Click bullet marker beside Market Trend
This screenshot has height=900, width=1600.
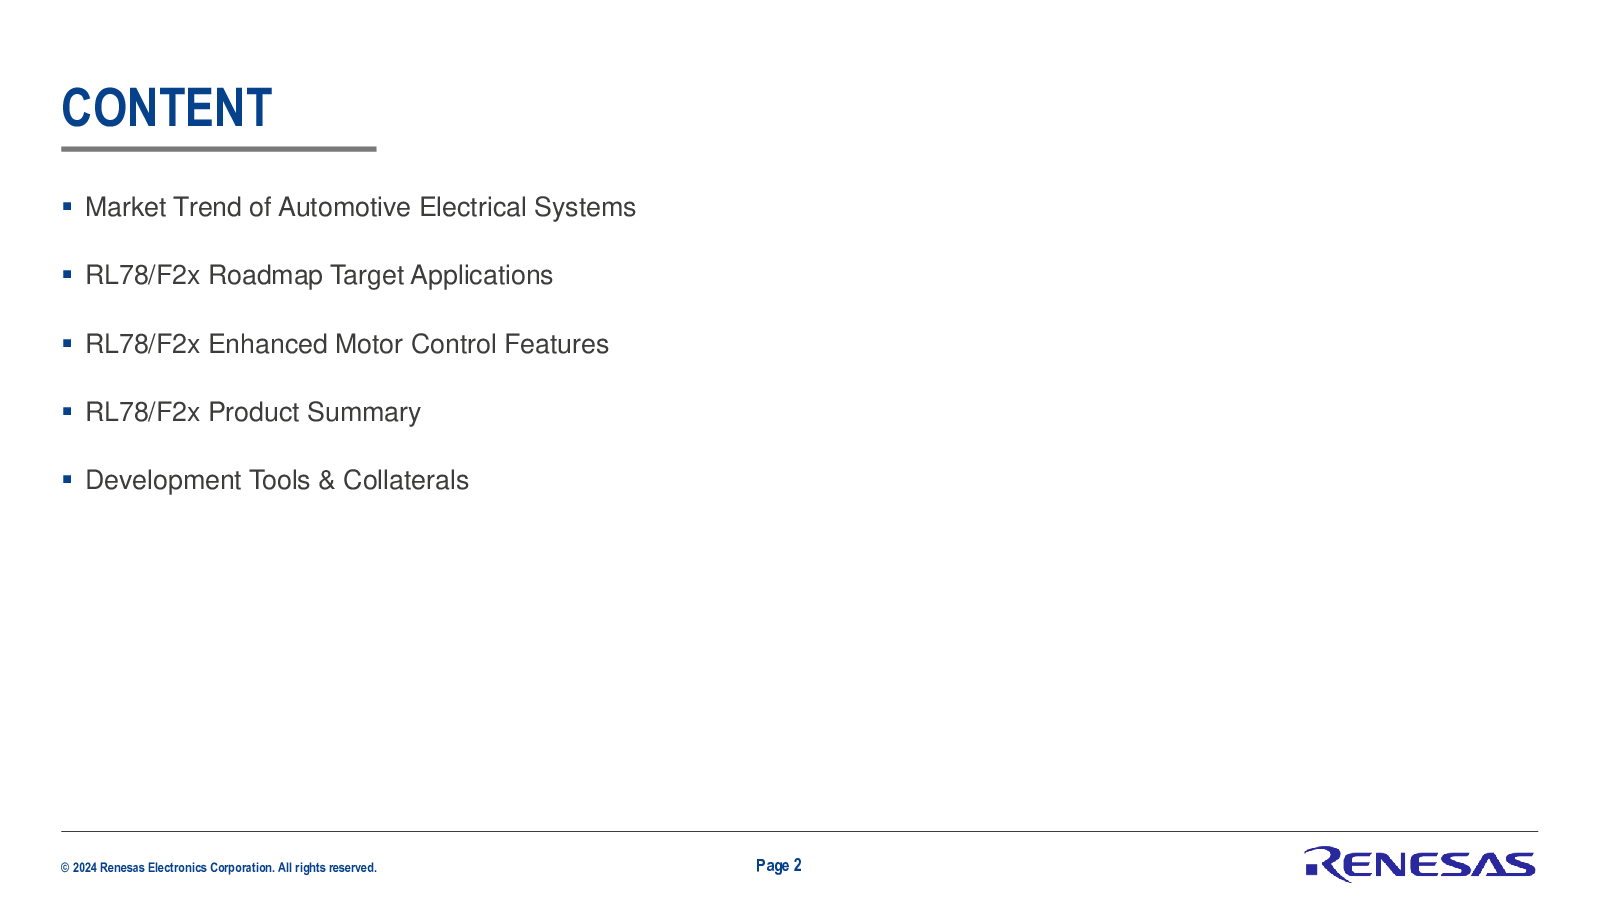tap(67, 207)
